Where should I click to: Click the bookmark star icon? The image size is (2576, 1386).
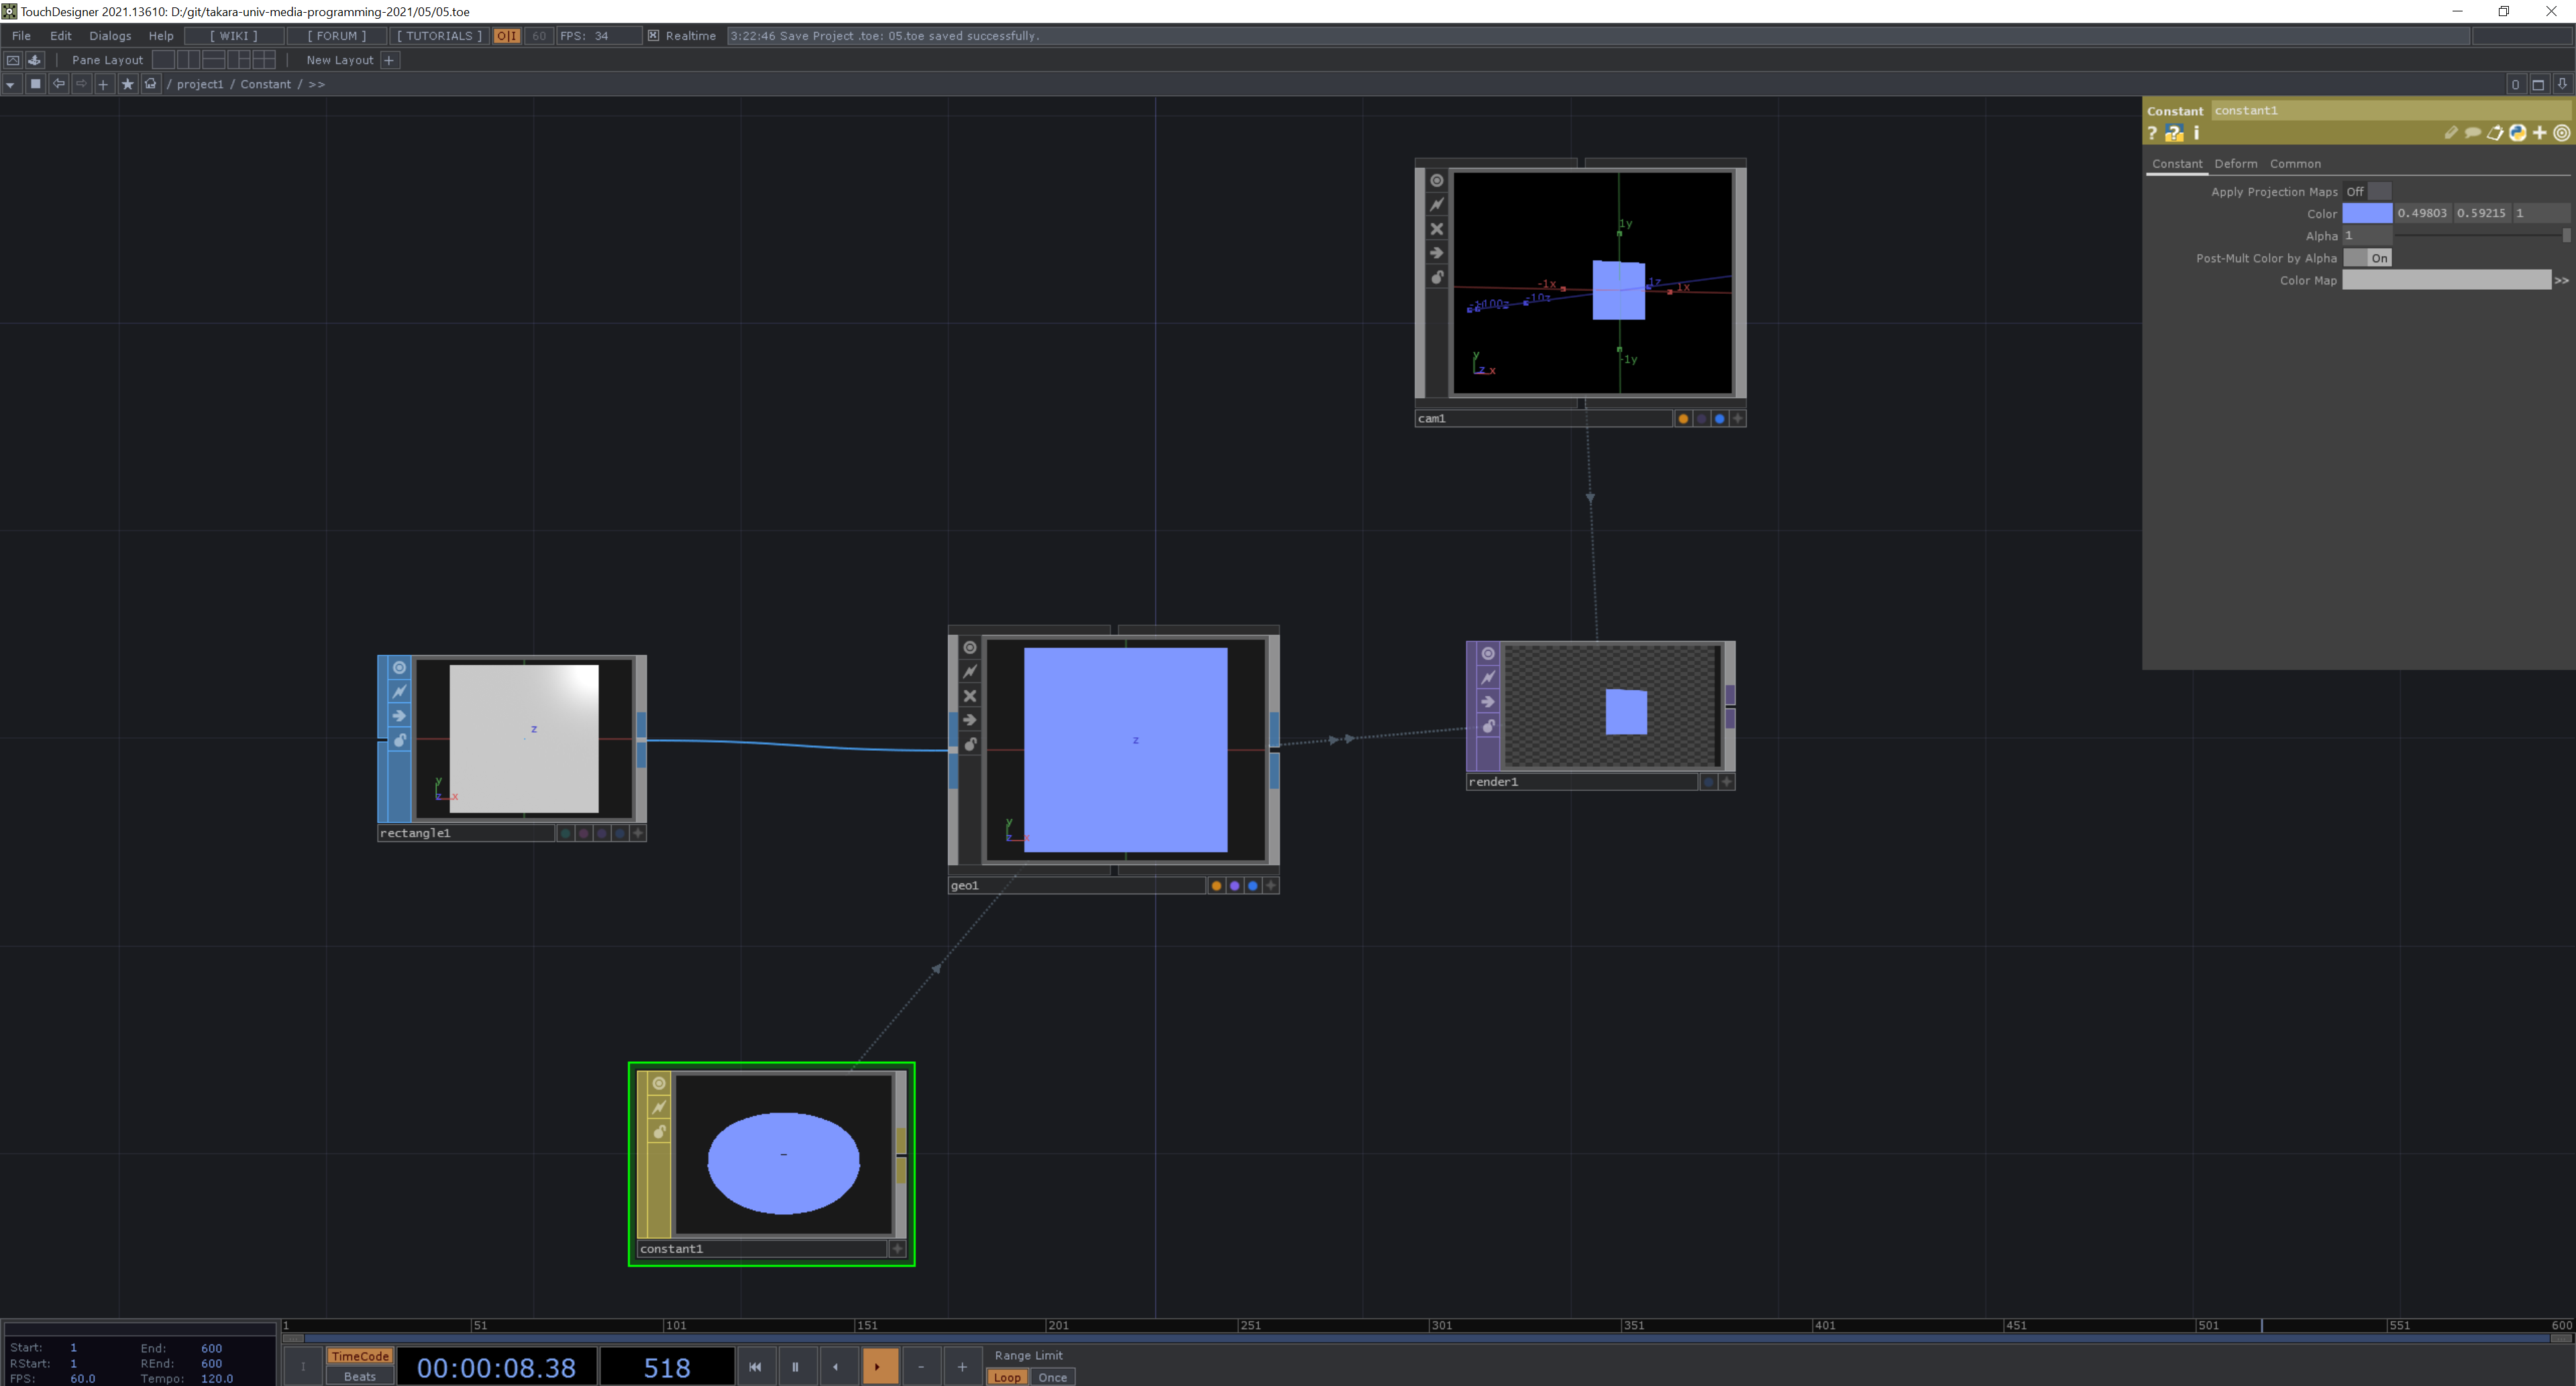(127, 84)
